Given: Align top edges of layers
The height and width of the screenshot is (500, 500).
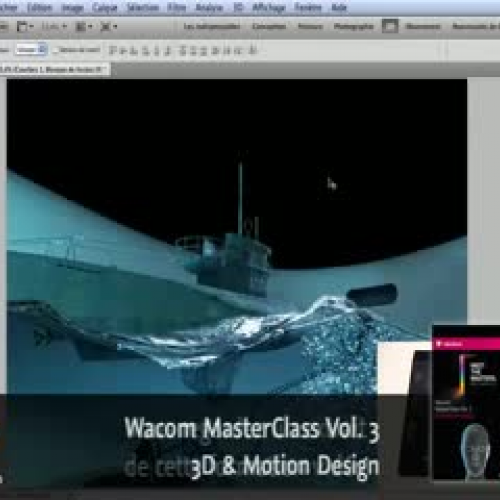Looking at the screenshot, I should pos(113,50).
